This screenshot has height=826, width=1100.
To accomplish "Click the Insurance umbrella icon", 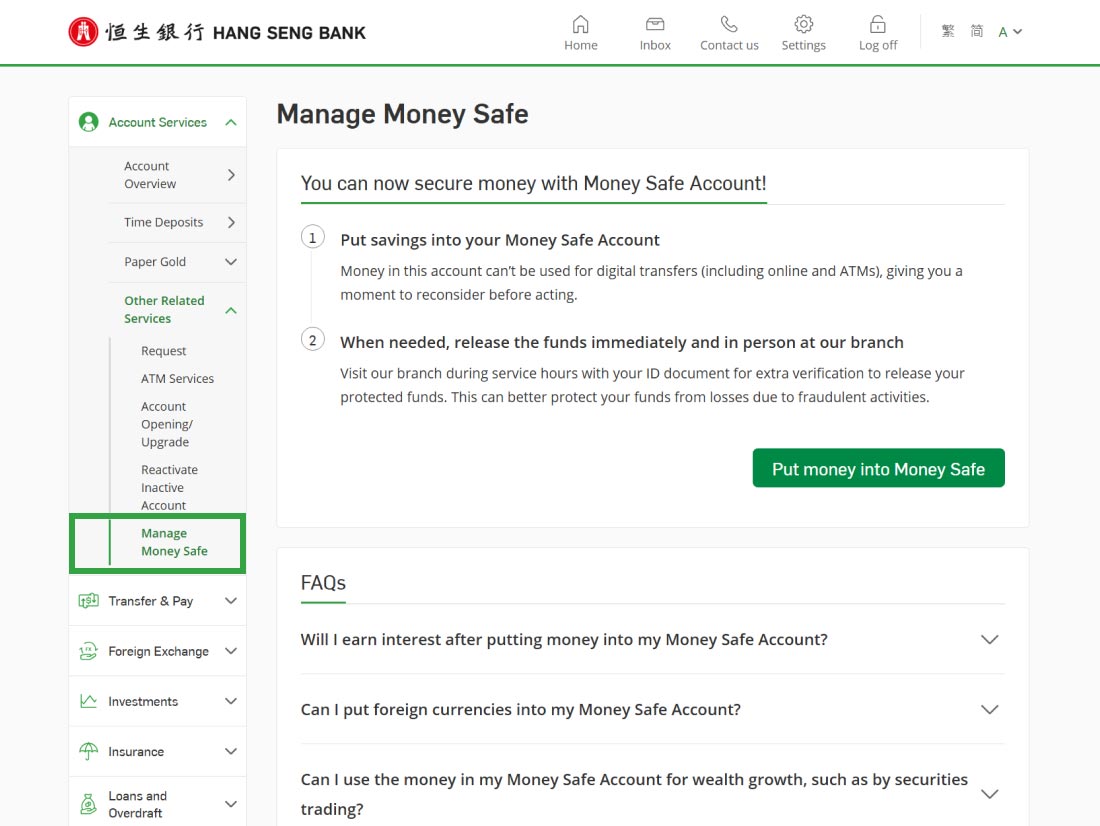I will pos(89,751).
